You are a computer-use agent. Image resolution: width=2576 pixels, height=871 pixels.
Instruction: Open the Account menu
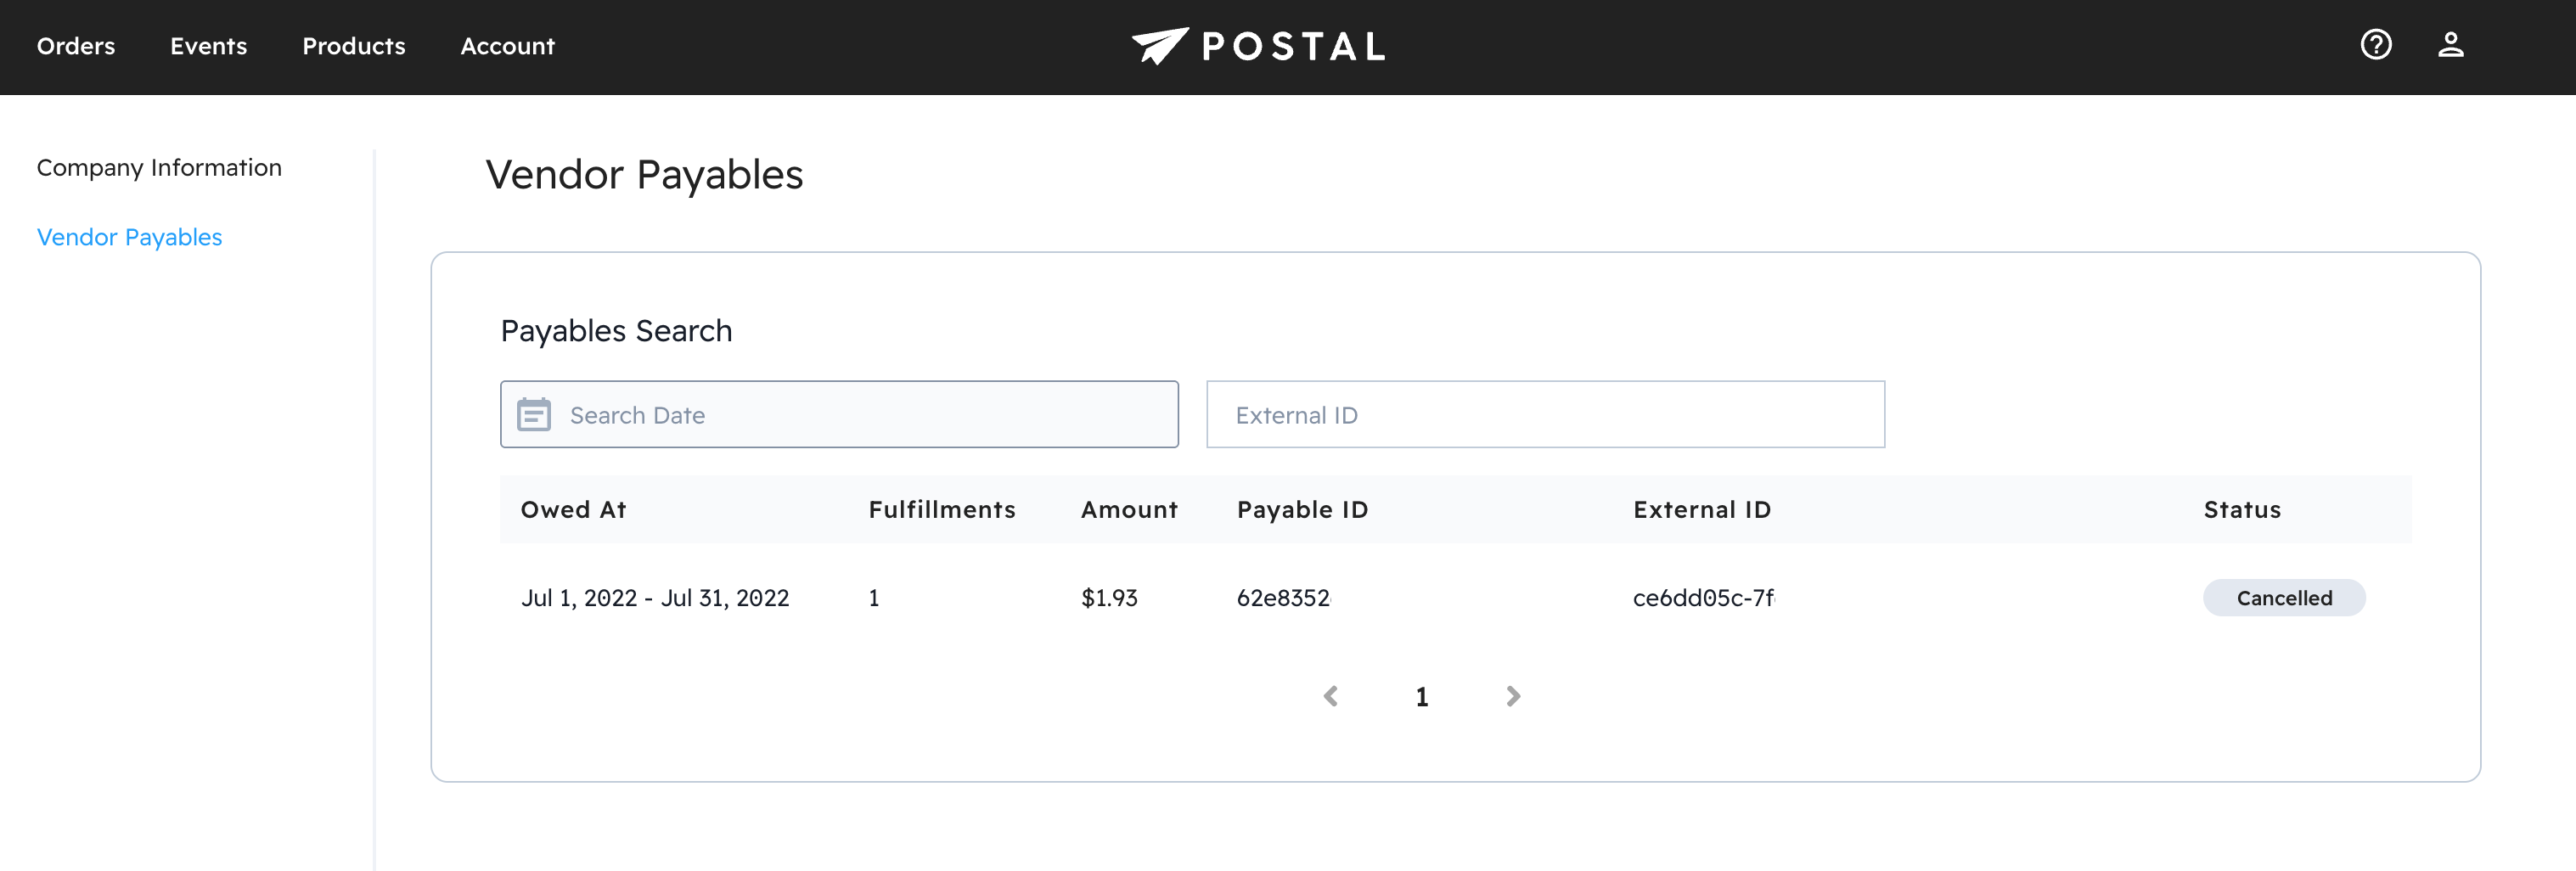[507, 46]
